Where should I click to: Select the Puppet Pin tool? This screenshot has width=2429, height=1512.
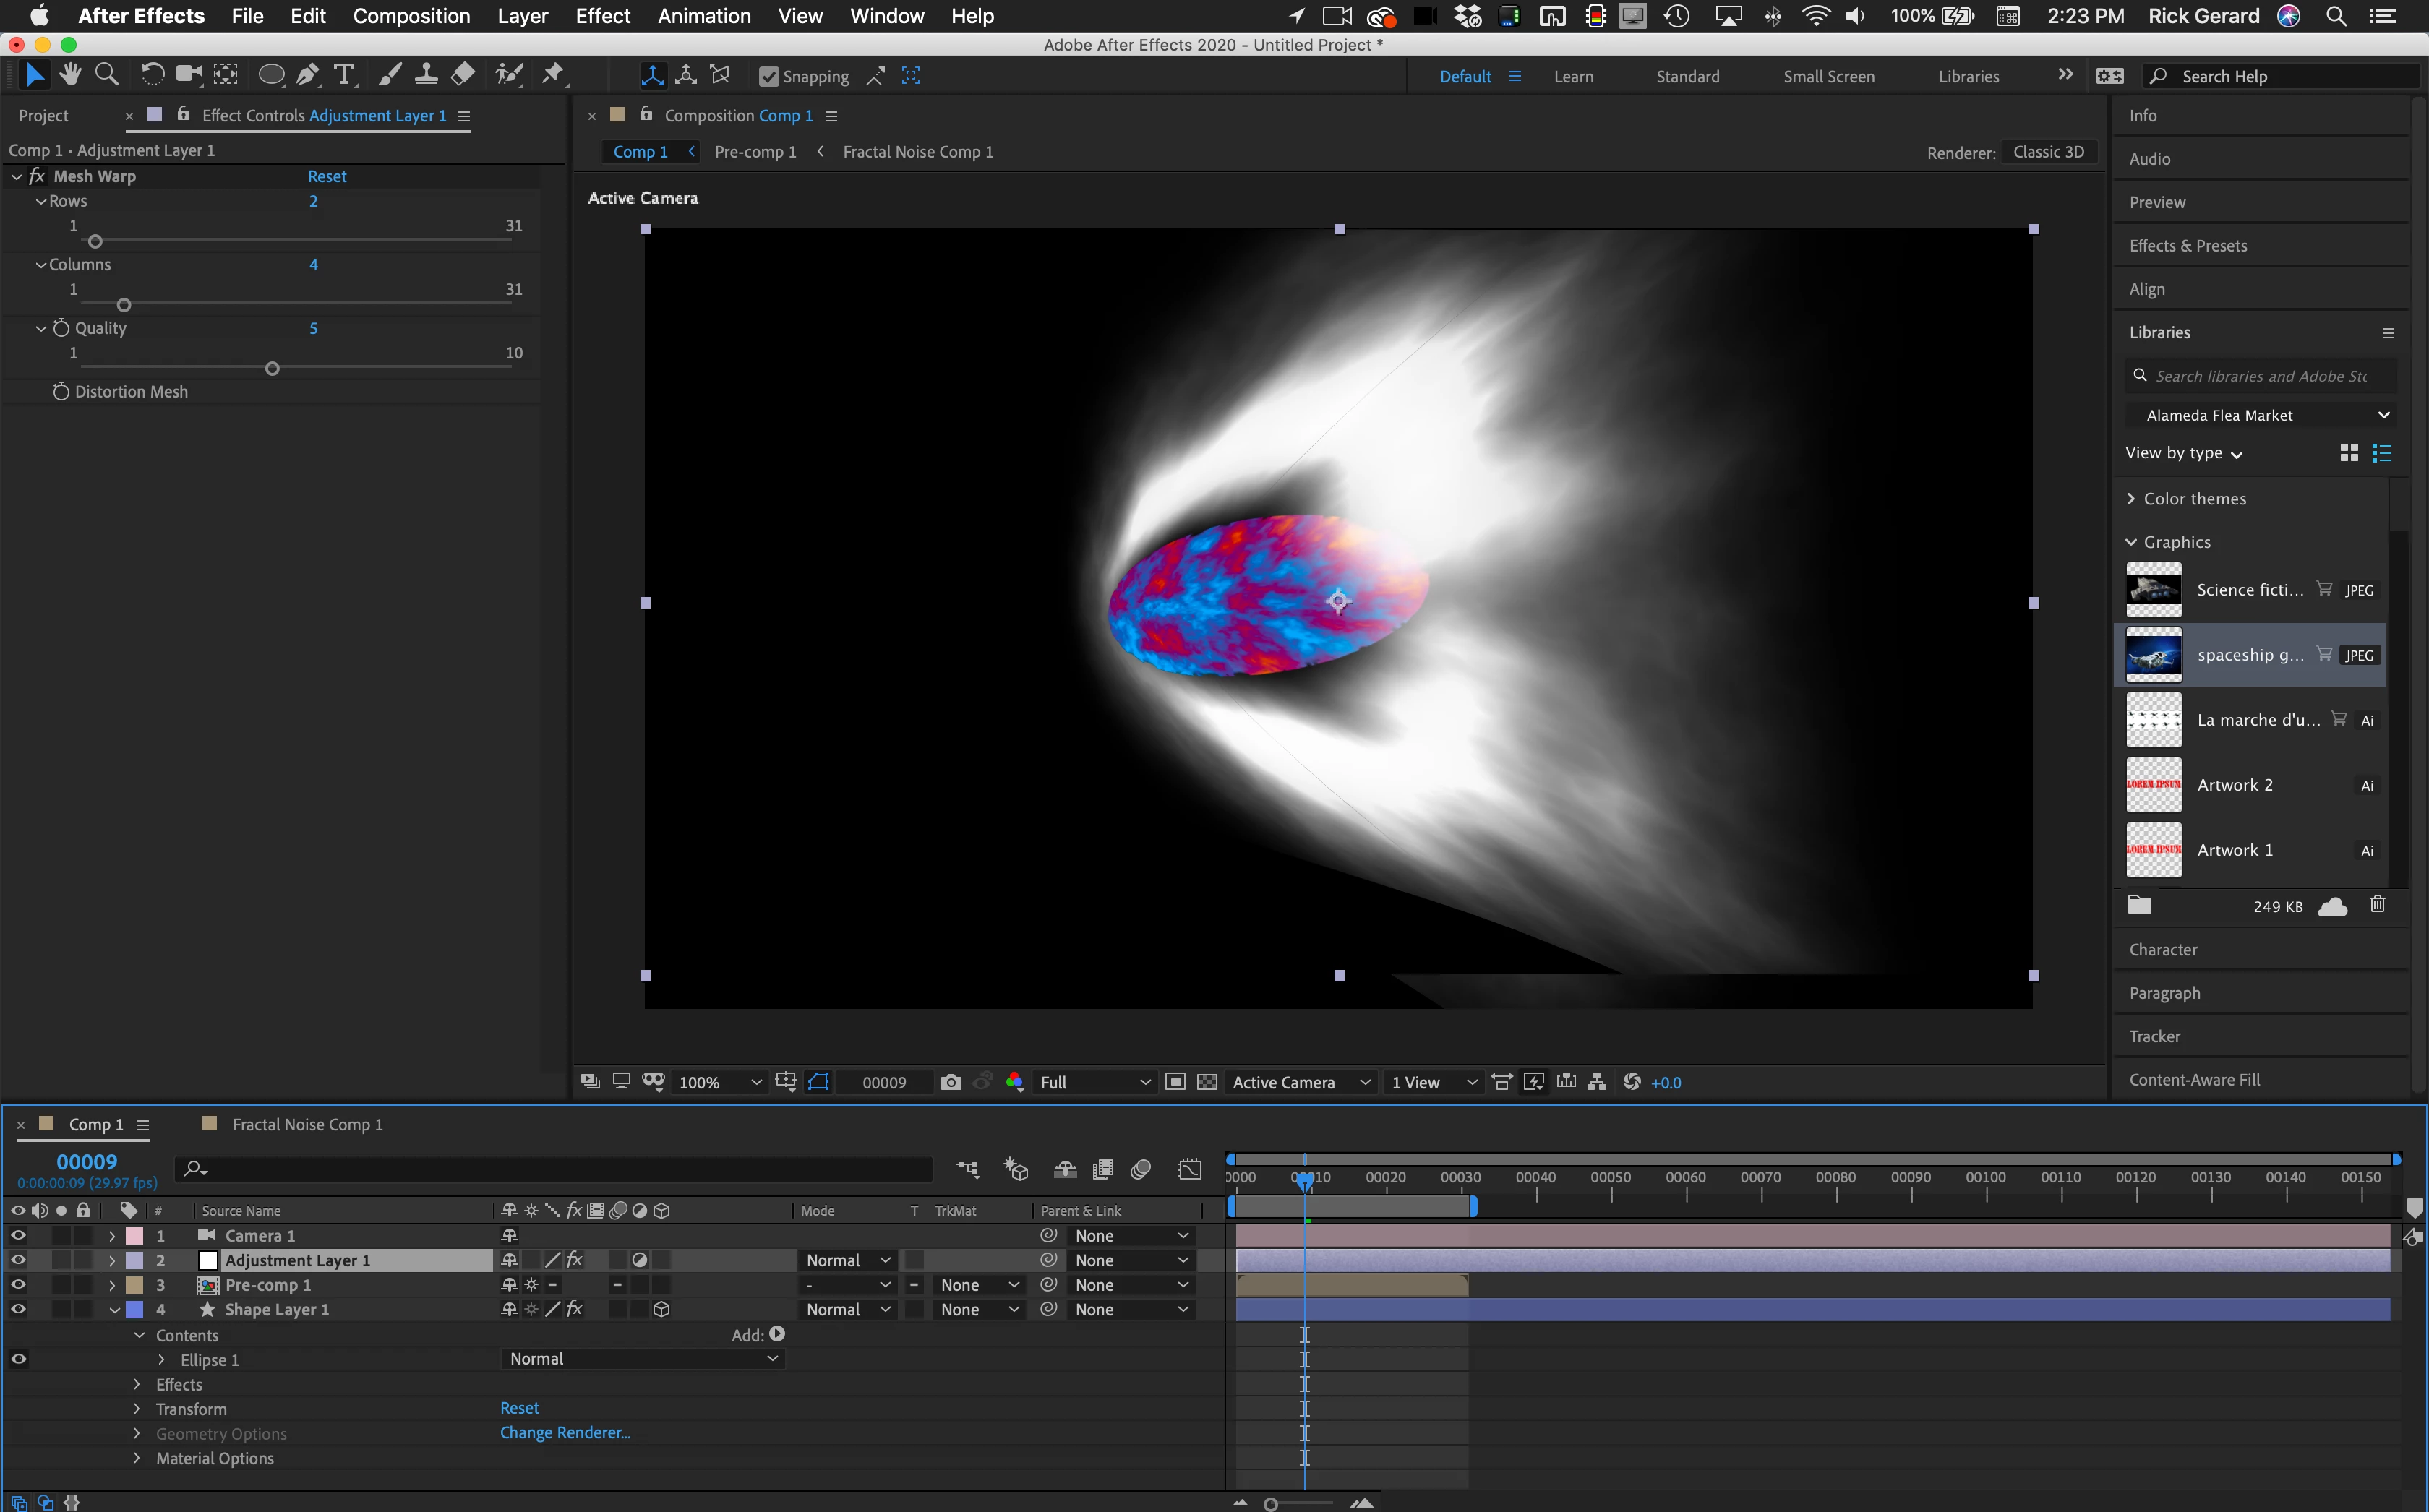click(552, 75)
